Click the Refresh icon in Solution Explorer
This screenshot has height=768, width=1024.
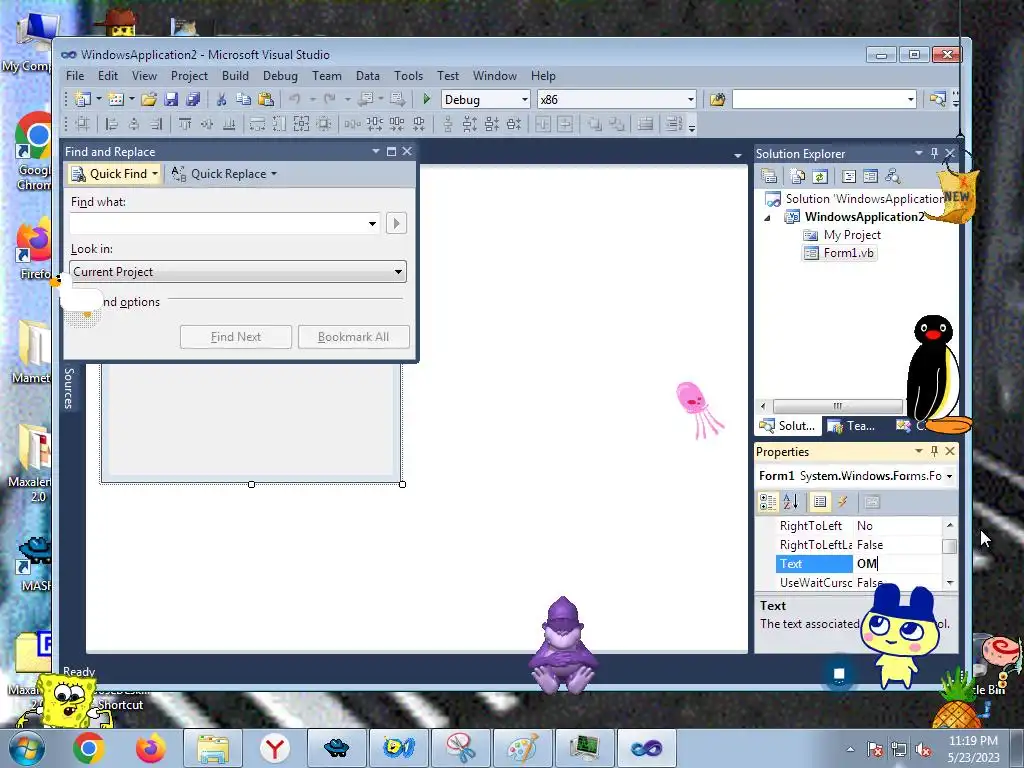pyautogui.click(x=820, y=176)
